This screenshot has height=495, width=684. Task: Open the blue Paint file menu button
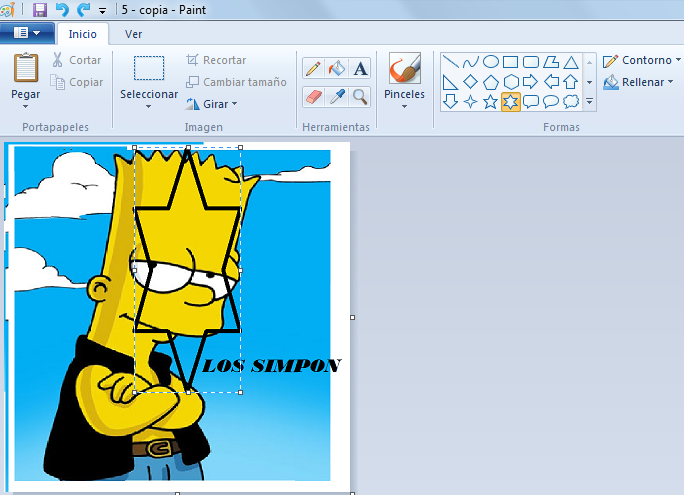click(x=27, y=33)
